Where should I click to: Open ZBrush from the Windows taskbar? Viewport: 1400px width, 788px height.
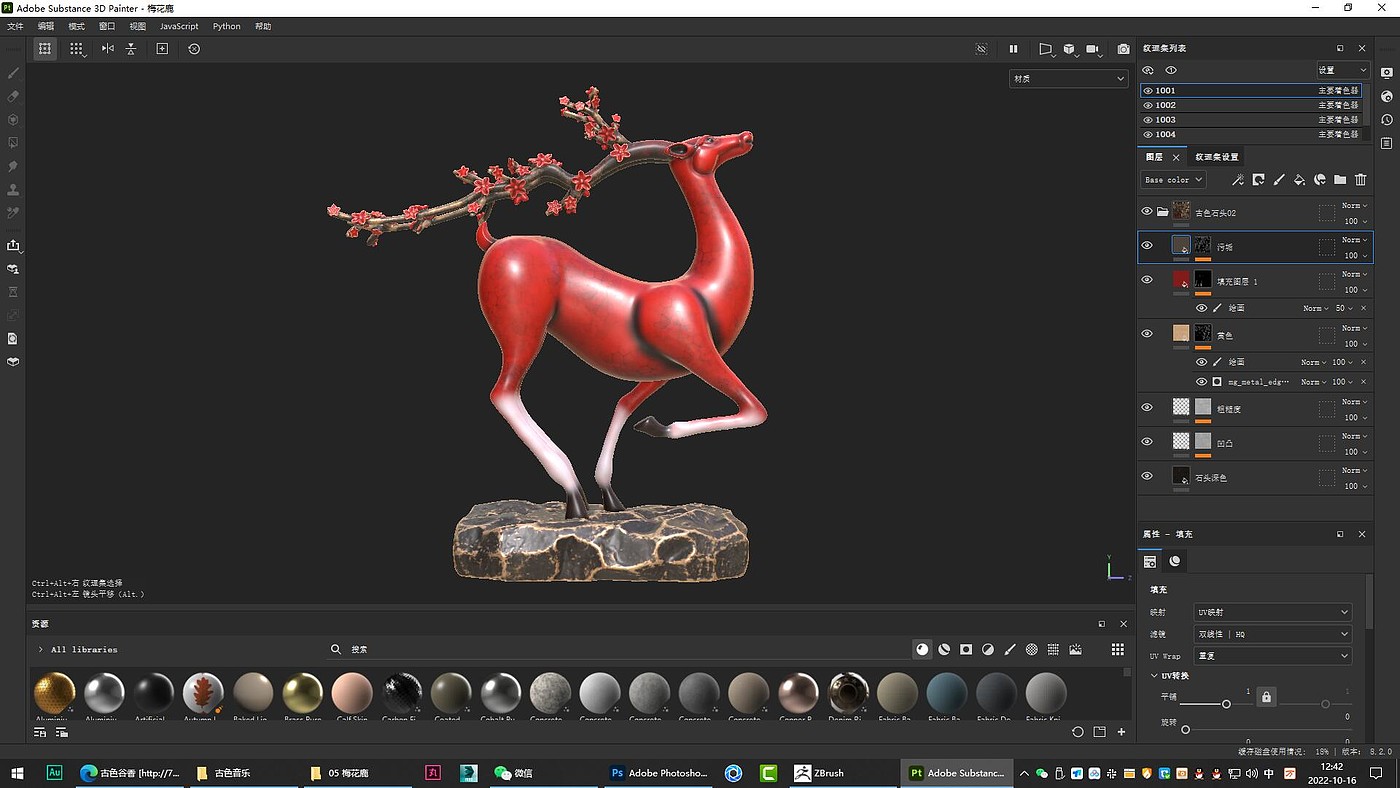click(820, 773)
